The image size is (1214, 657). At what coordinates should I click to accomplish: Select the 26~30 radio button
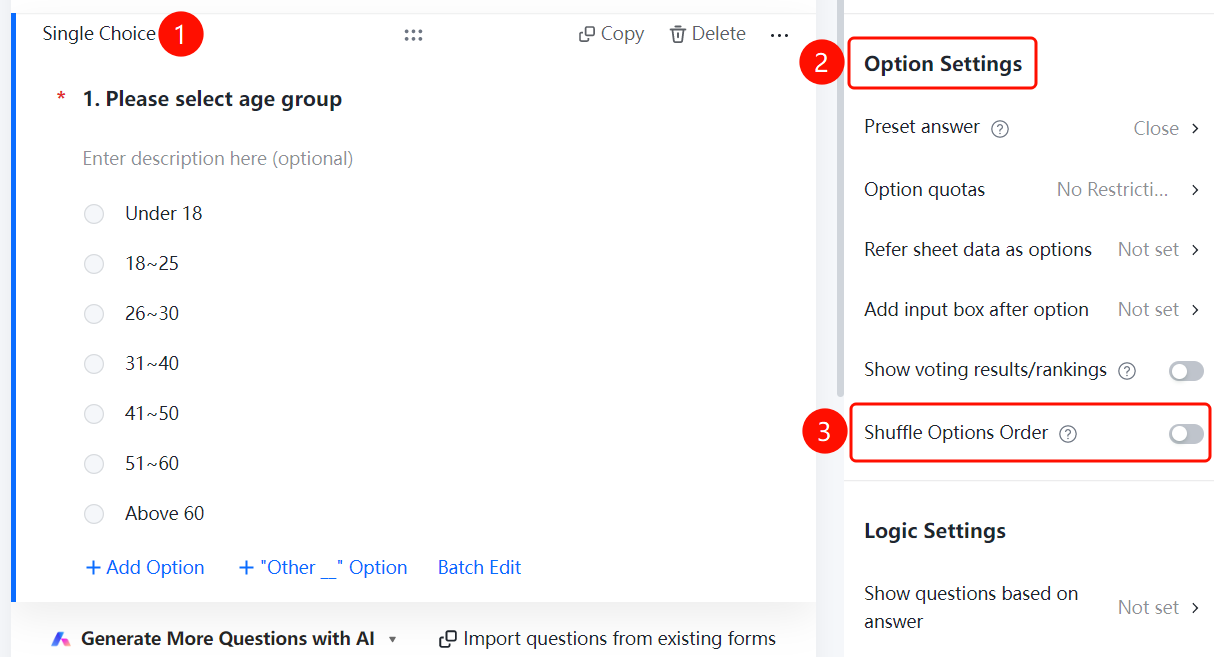pos(94,314)
